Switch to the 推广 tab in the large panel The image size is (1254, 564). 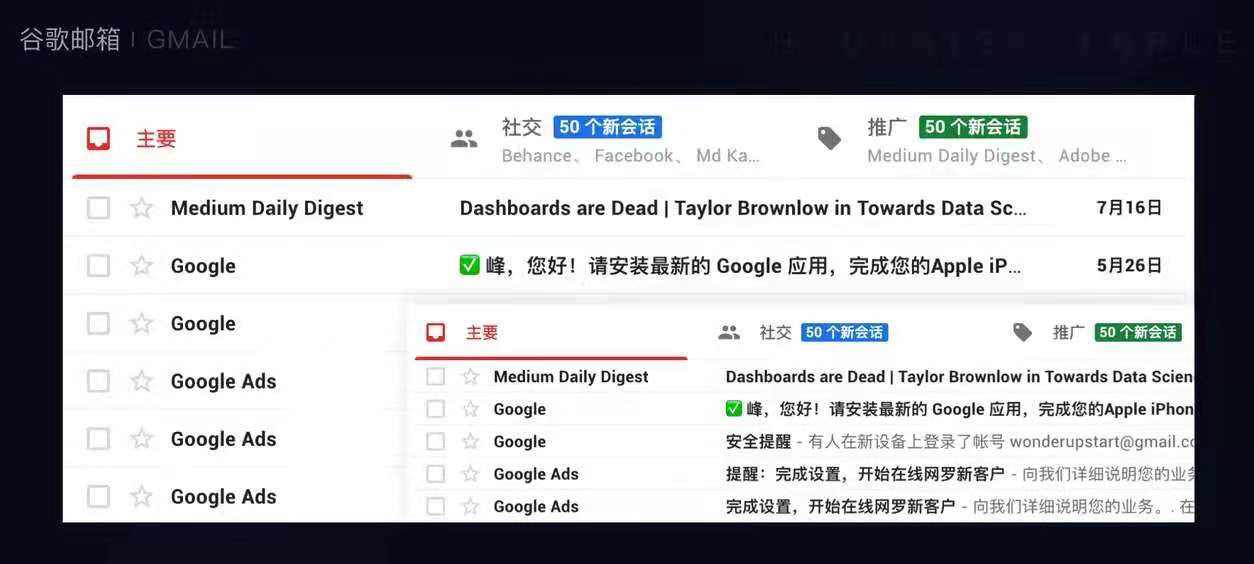887,127
